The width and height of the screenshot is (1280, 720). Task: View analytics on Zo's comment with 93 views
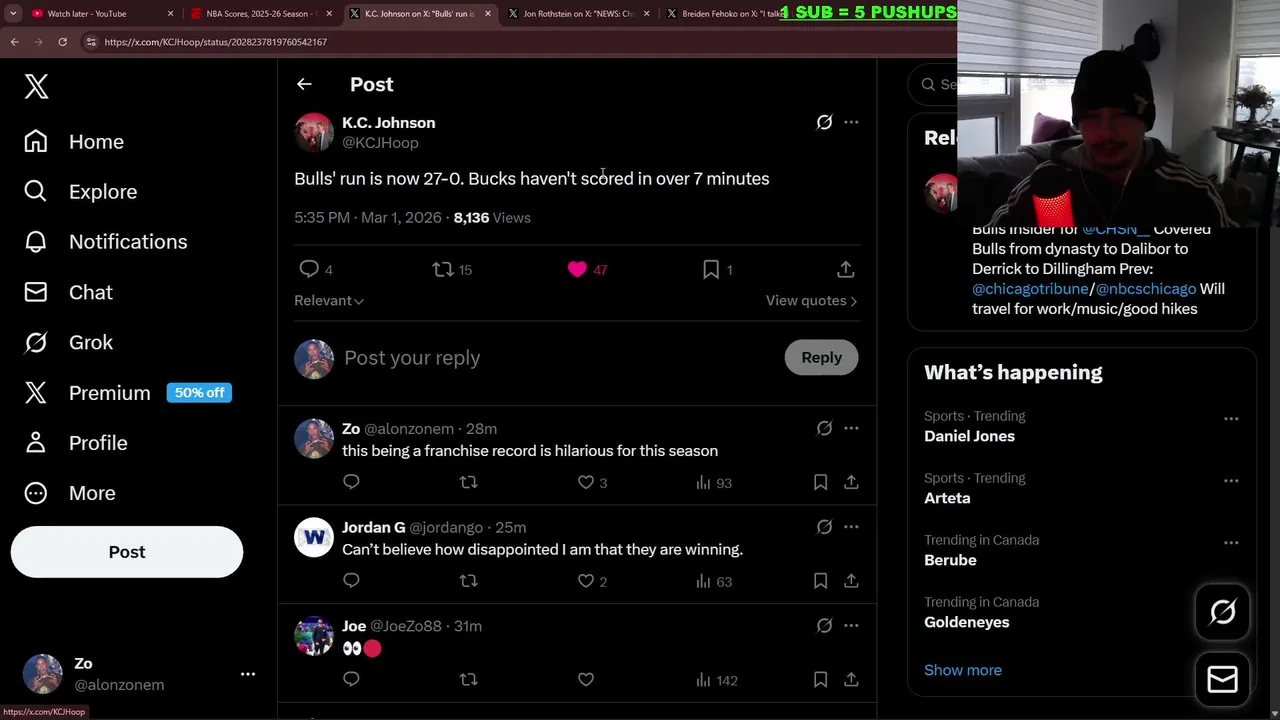click(x=713, y=482)
